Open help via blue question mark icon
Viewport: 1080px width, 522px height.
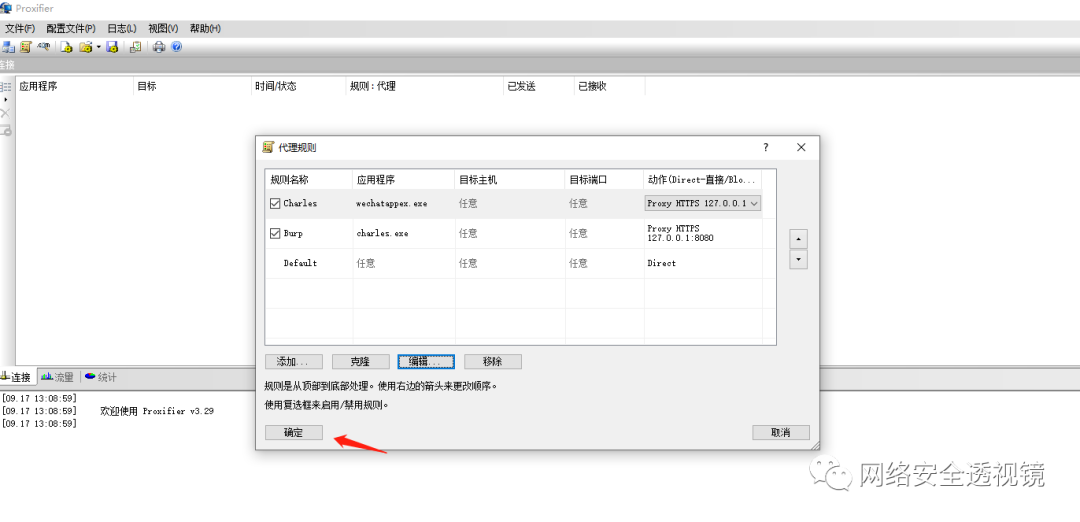[176, 47]
